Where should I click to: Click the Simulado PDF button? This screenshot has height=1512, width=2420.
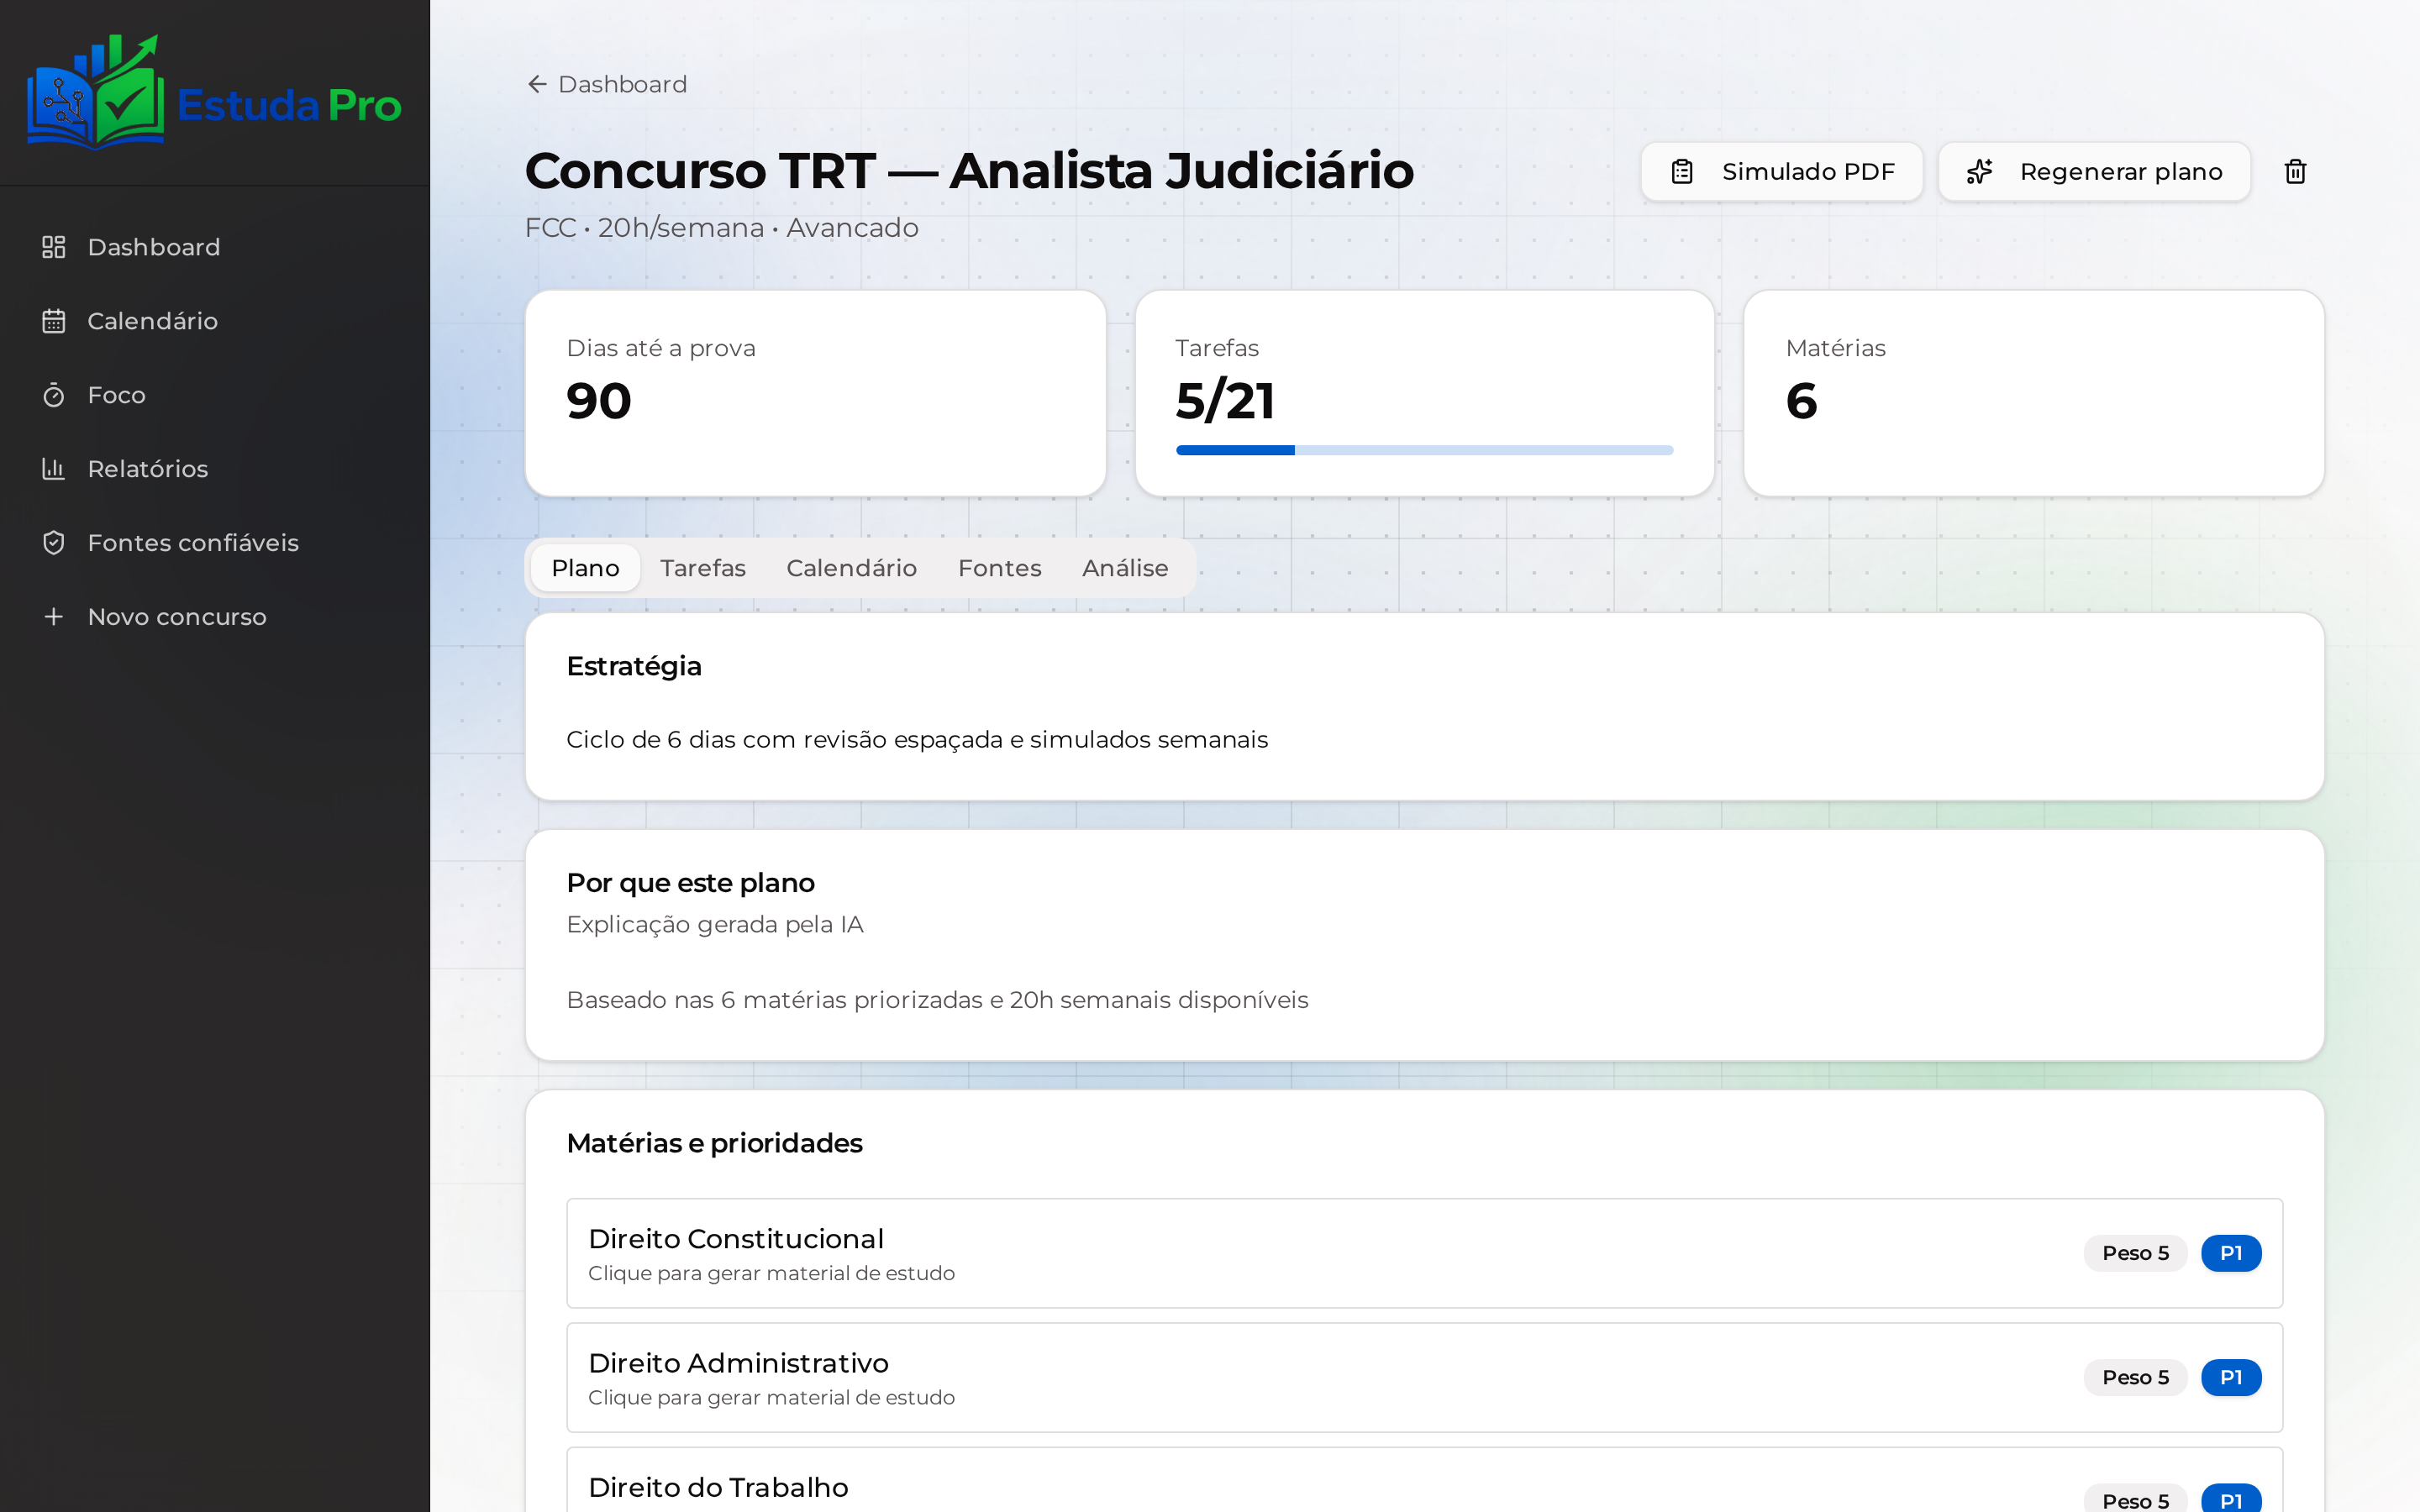pos(1782,172)
